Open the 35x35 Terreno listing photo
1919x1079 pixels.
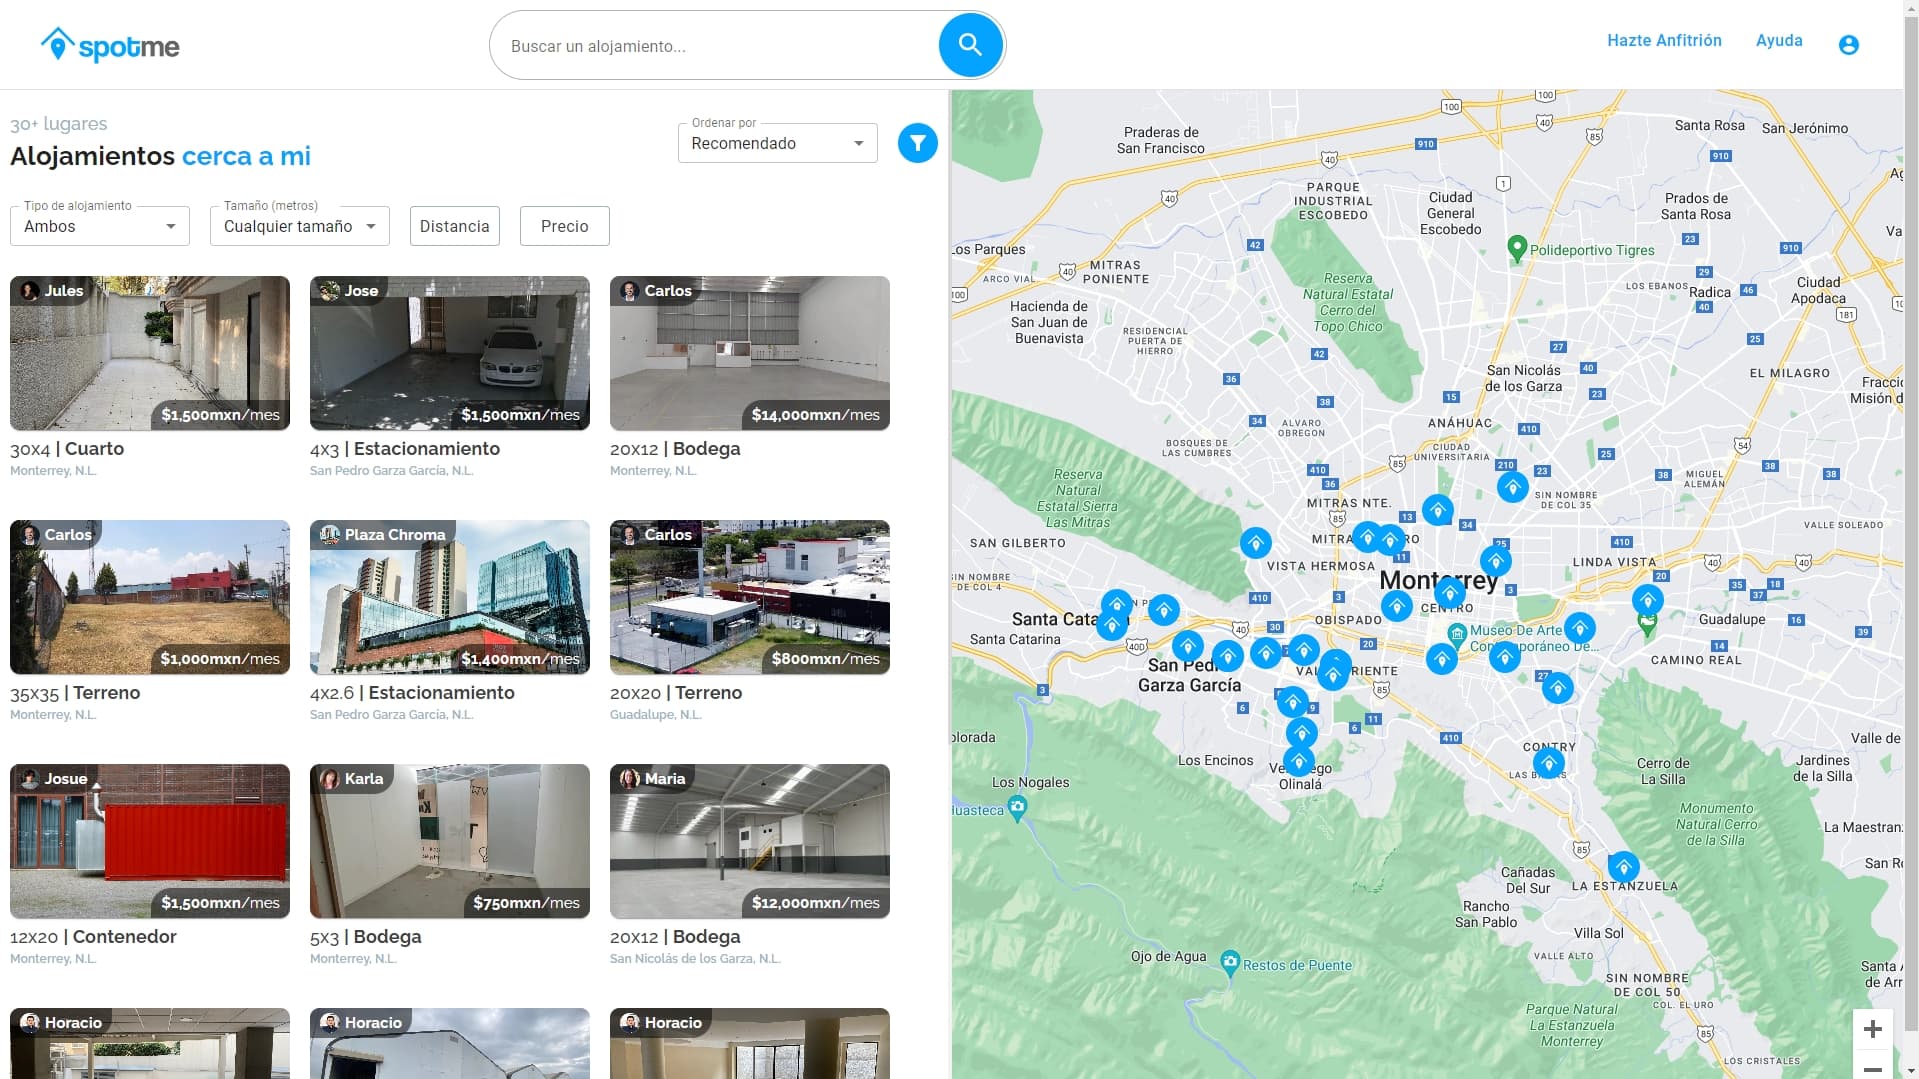(150, 597)
